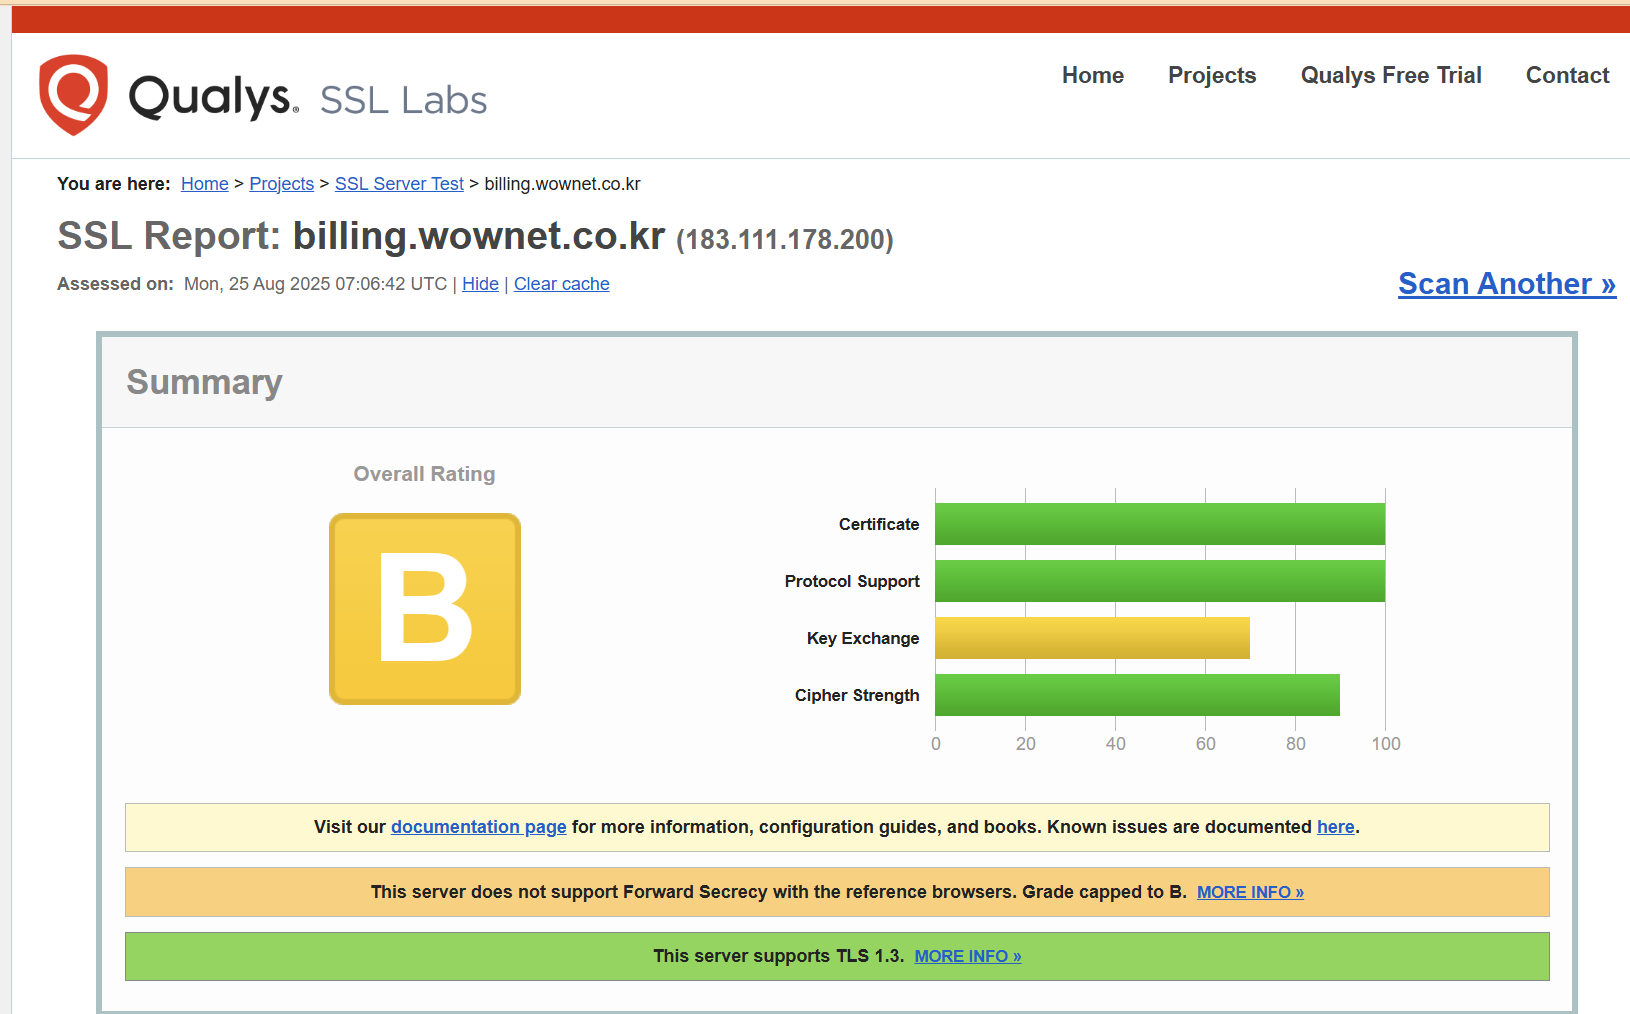Click the IP address 183.111.178.200
This screenshot has width=1630, height=1014.
(785, 240)
